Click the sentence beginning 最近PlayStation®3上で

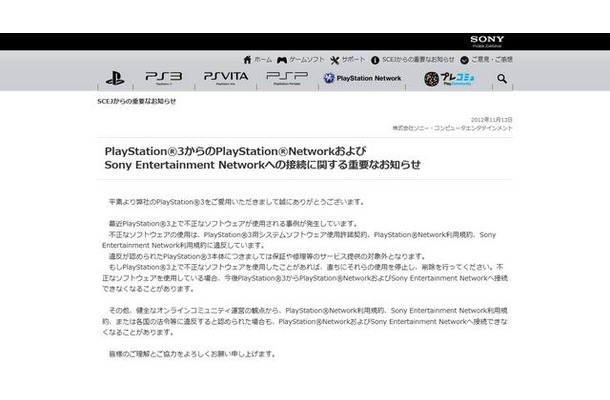pos(233,224)
